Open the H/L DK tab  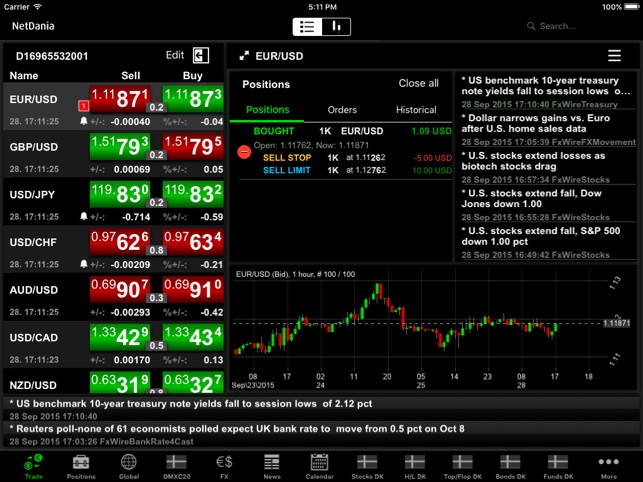pos(415,466)
